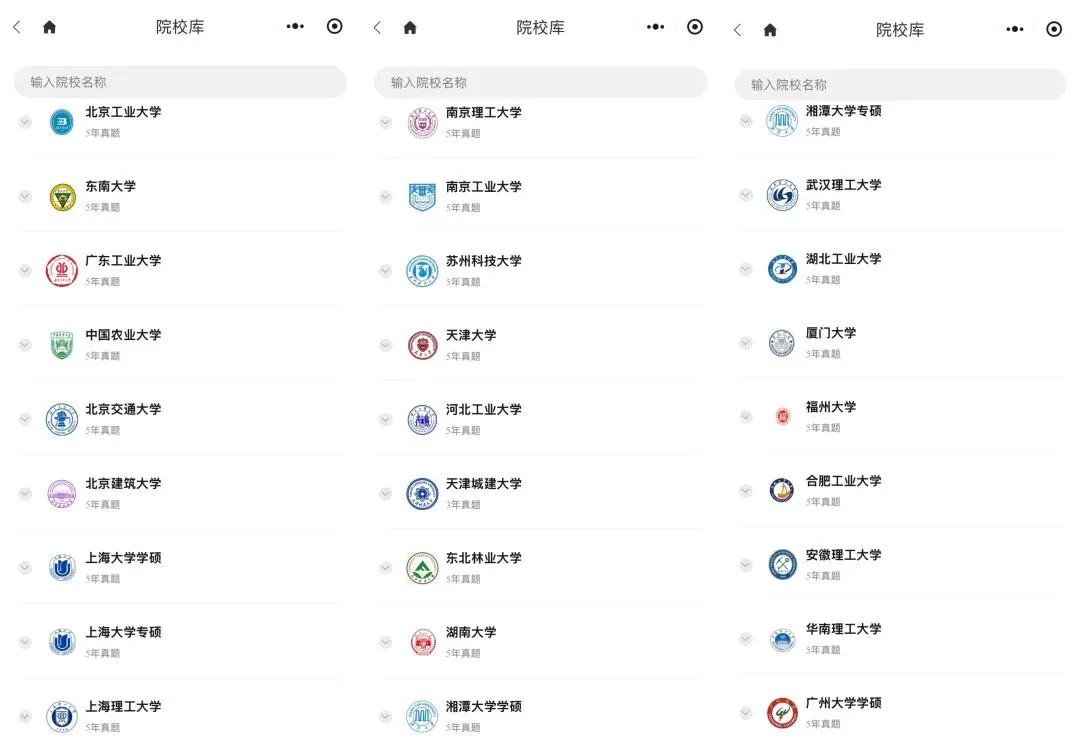
Task: Expand the chevron beside 厦门大学
Action: click(746, 343)
